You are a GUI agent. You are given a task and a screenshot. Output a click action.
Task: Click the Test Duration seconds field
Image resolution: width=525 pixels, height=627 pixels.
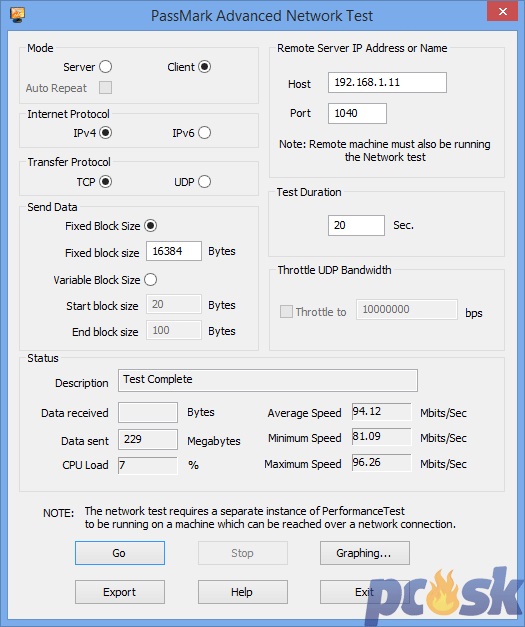click(356, 226)
